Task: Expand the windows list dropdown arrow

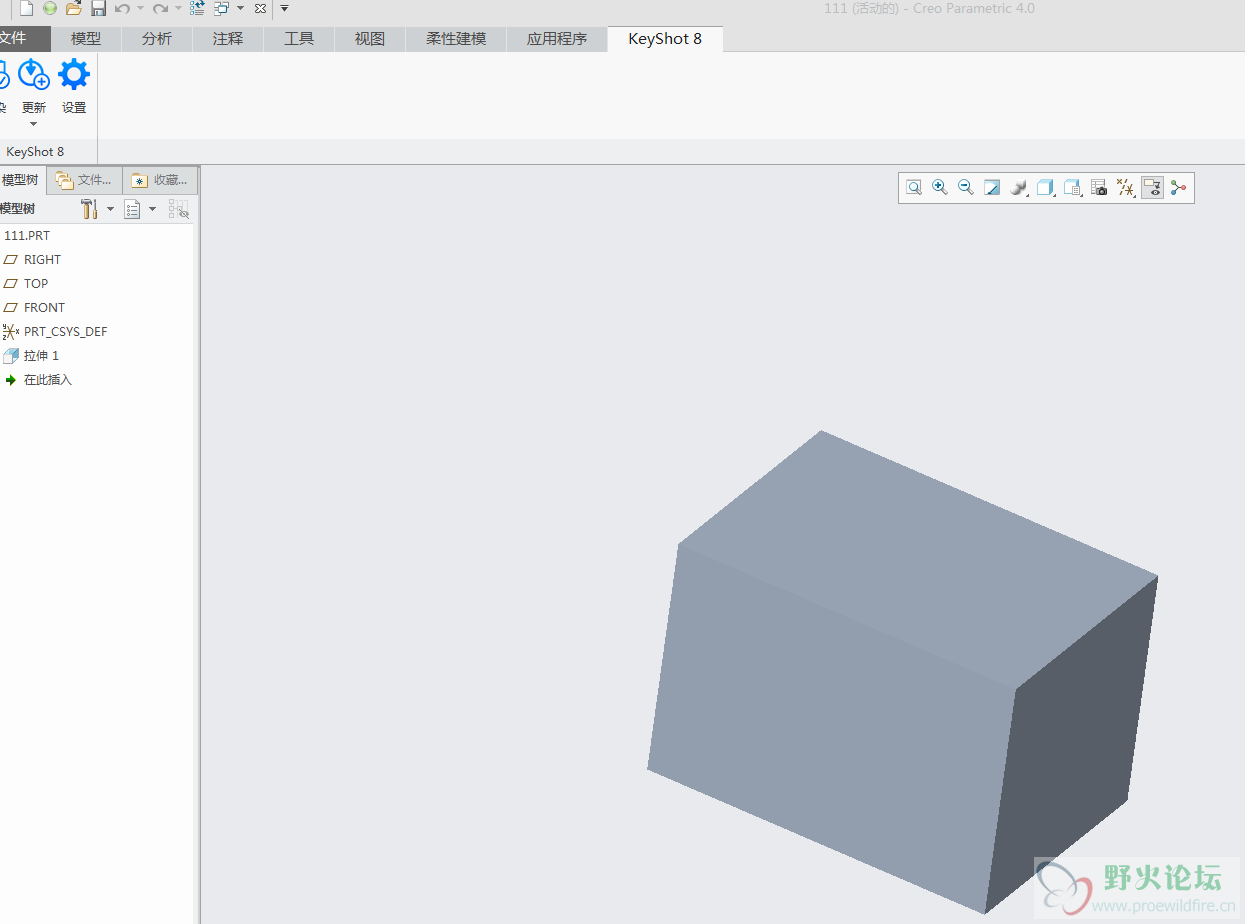Action: 240,8
